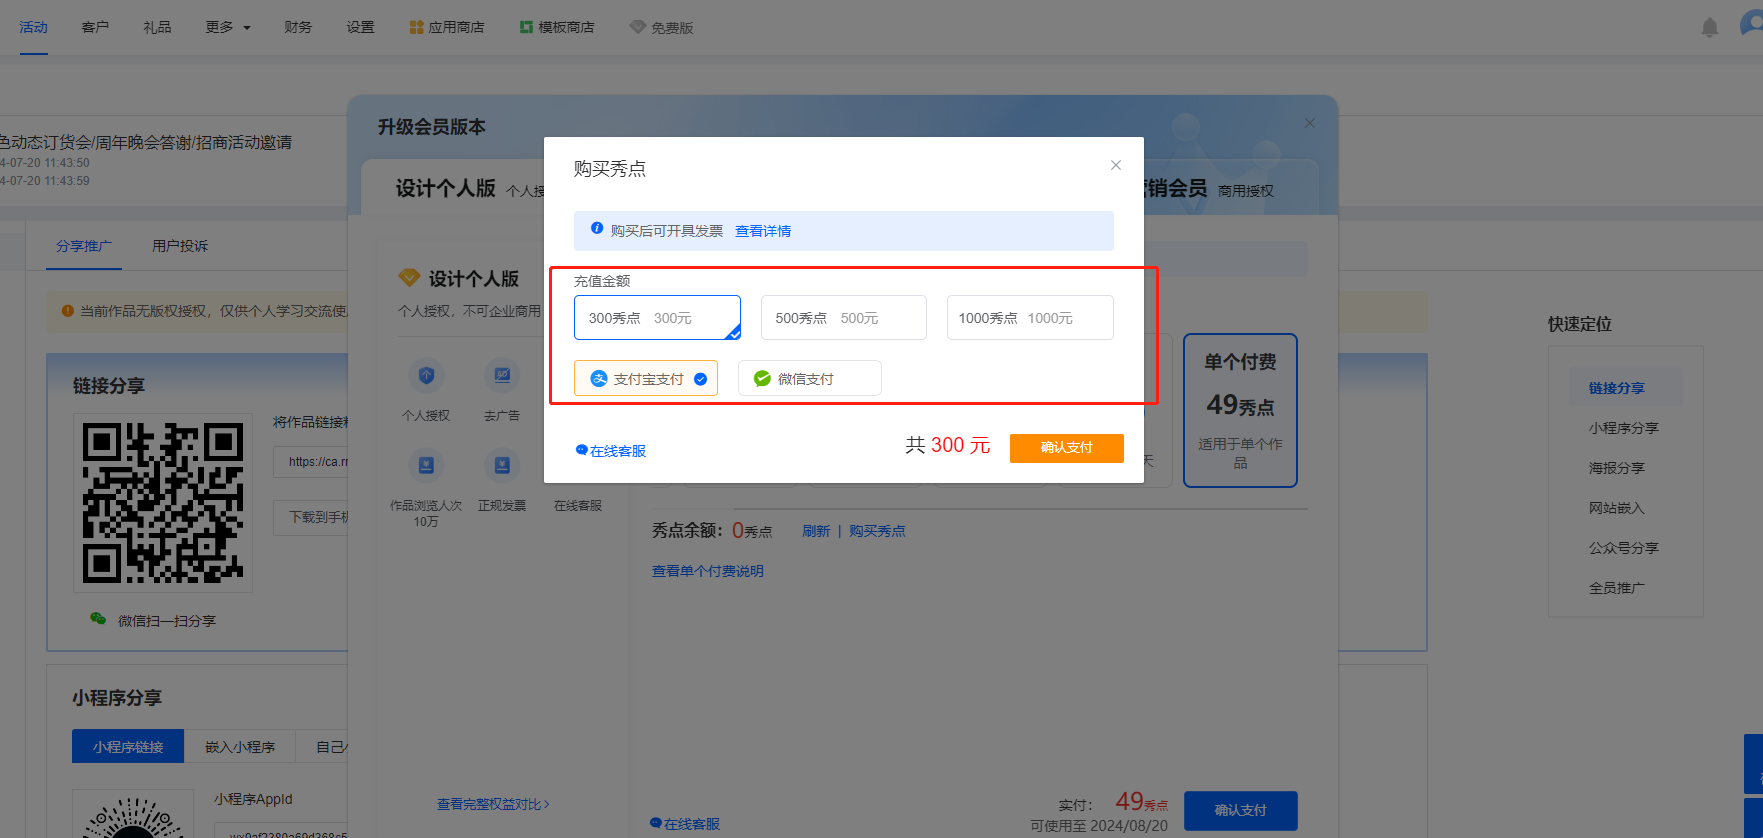This screenshot has width=1763, height=838.
Task: Open 在线客服 link in purchase dialog
Action: pyautogui.click(x=611, y=451)
